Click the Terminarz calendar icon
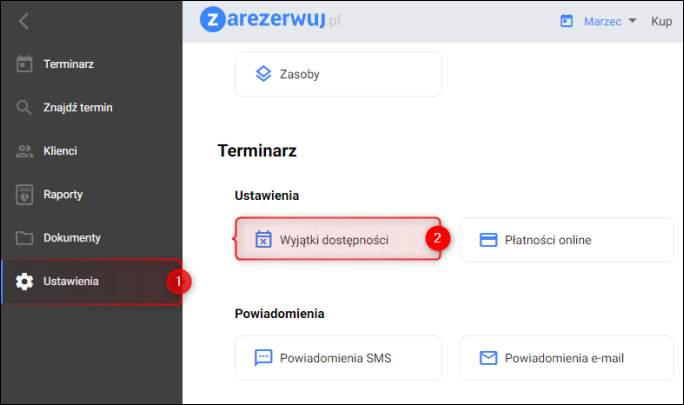 pyautogui.click(x=25, y=65)
